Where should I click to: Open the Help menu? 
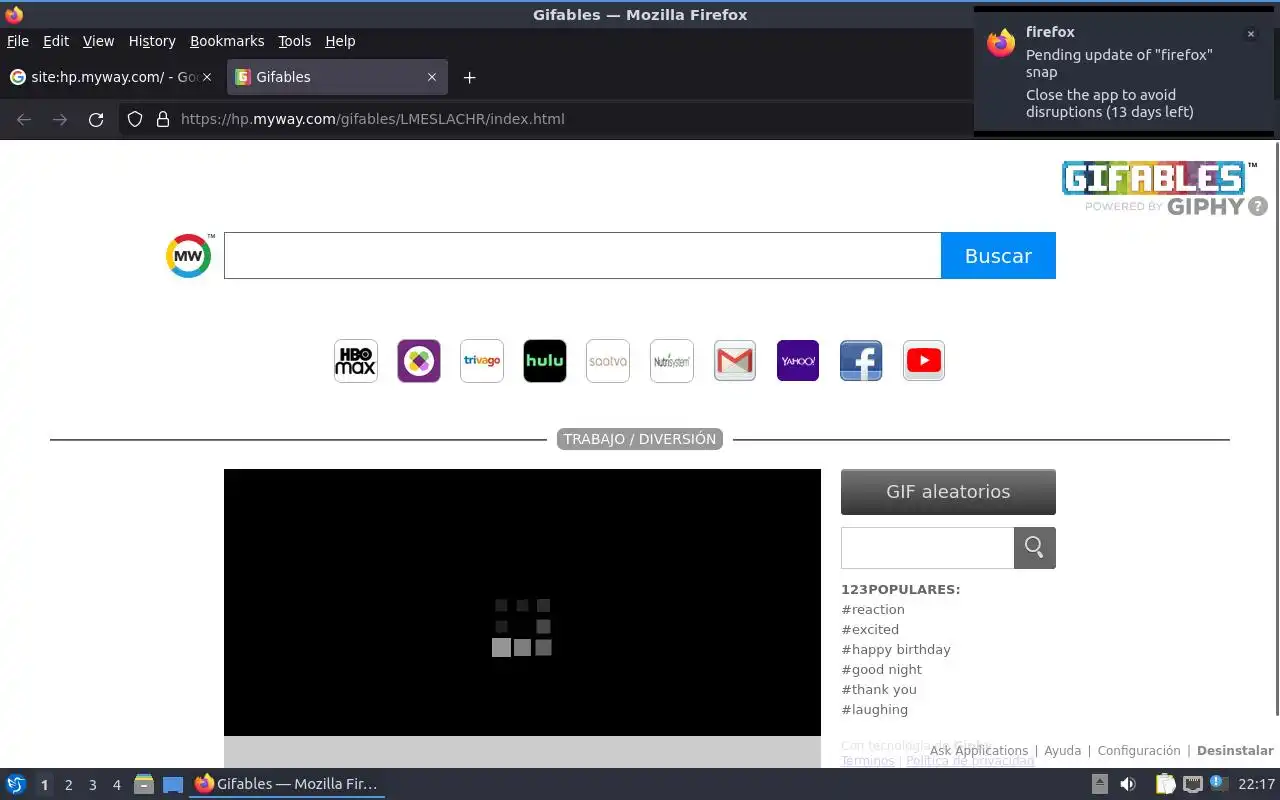(x=340, y=41)
